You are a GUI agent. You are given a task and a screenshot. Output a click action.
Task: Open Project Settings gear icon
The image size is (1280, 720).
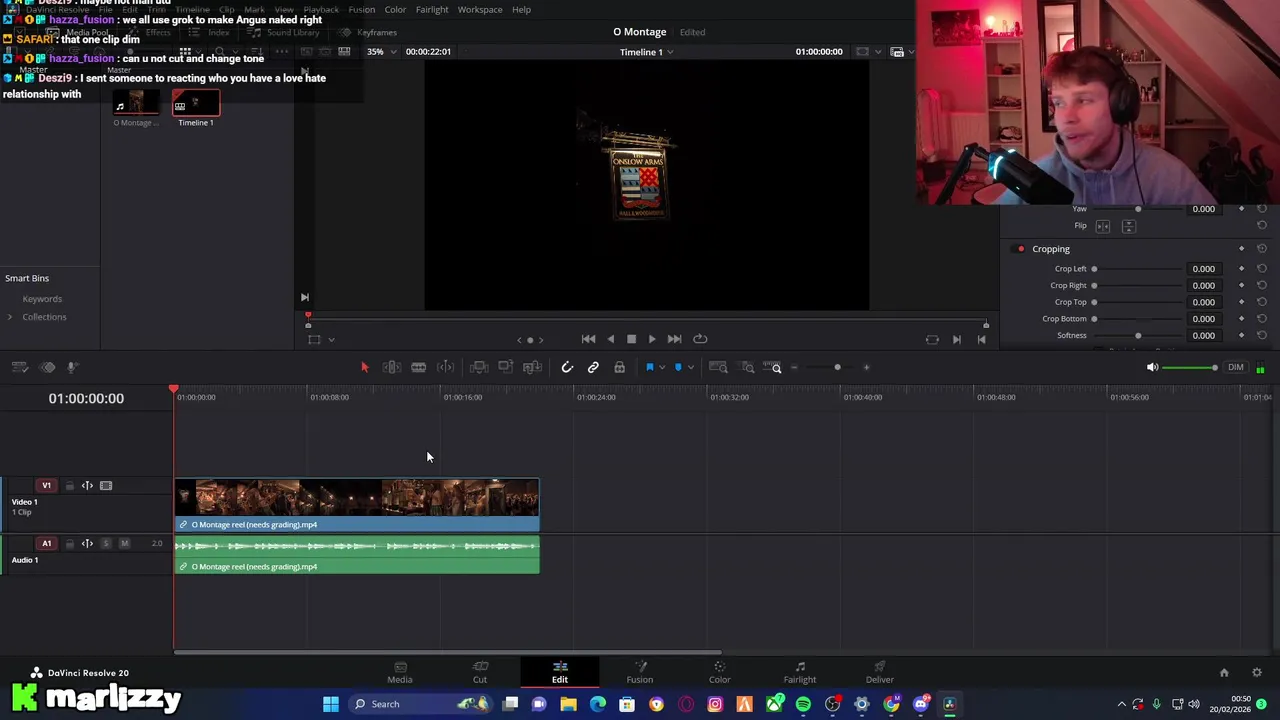pos(1257,673)
